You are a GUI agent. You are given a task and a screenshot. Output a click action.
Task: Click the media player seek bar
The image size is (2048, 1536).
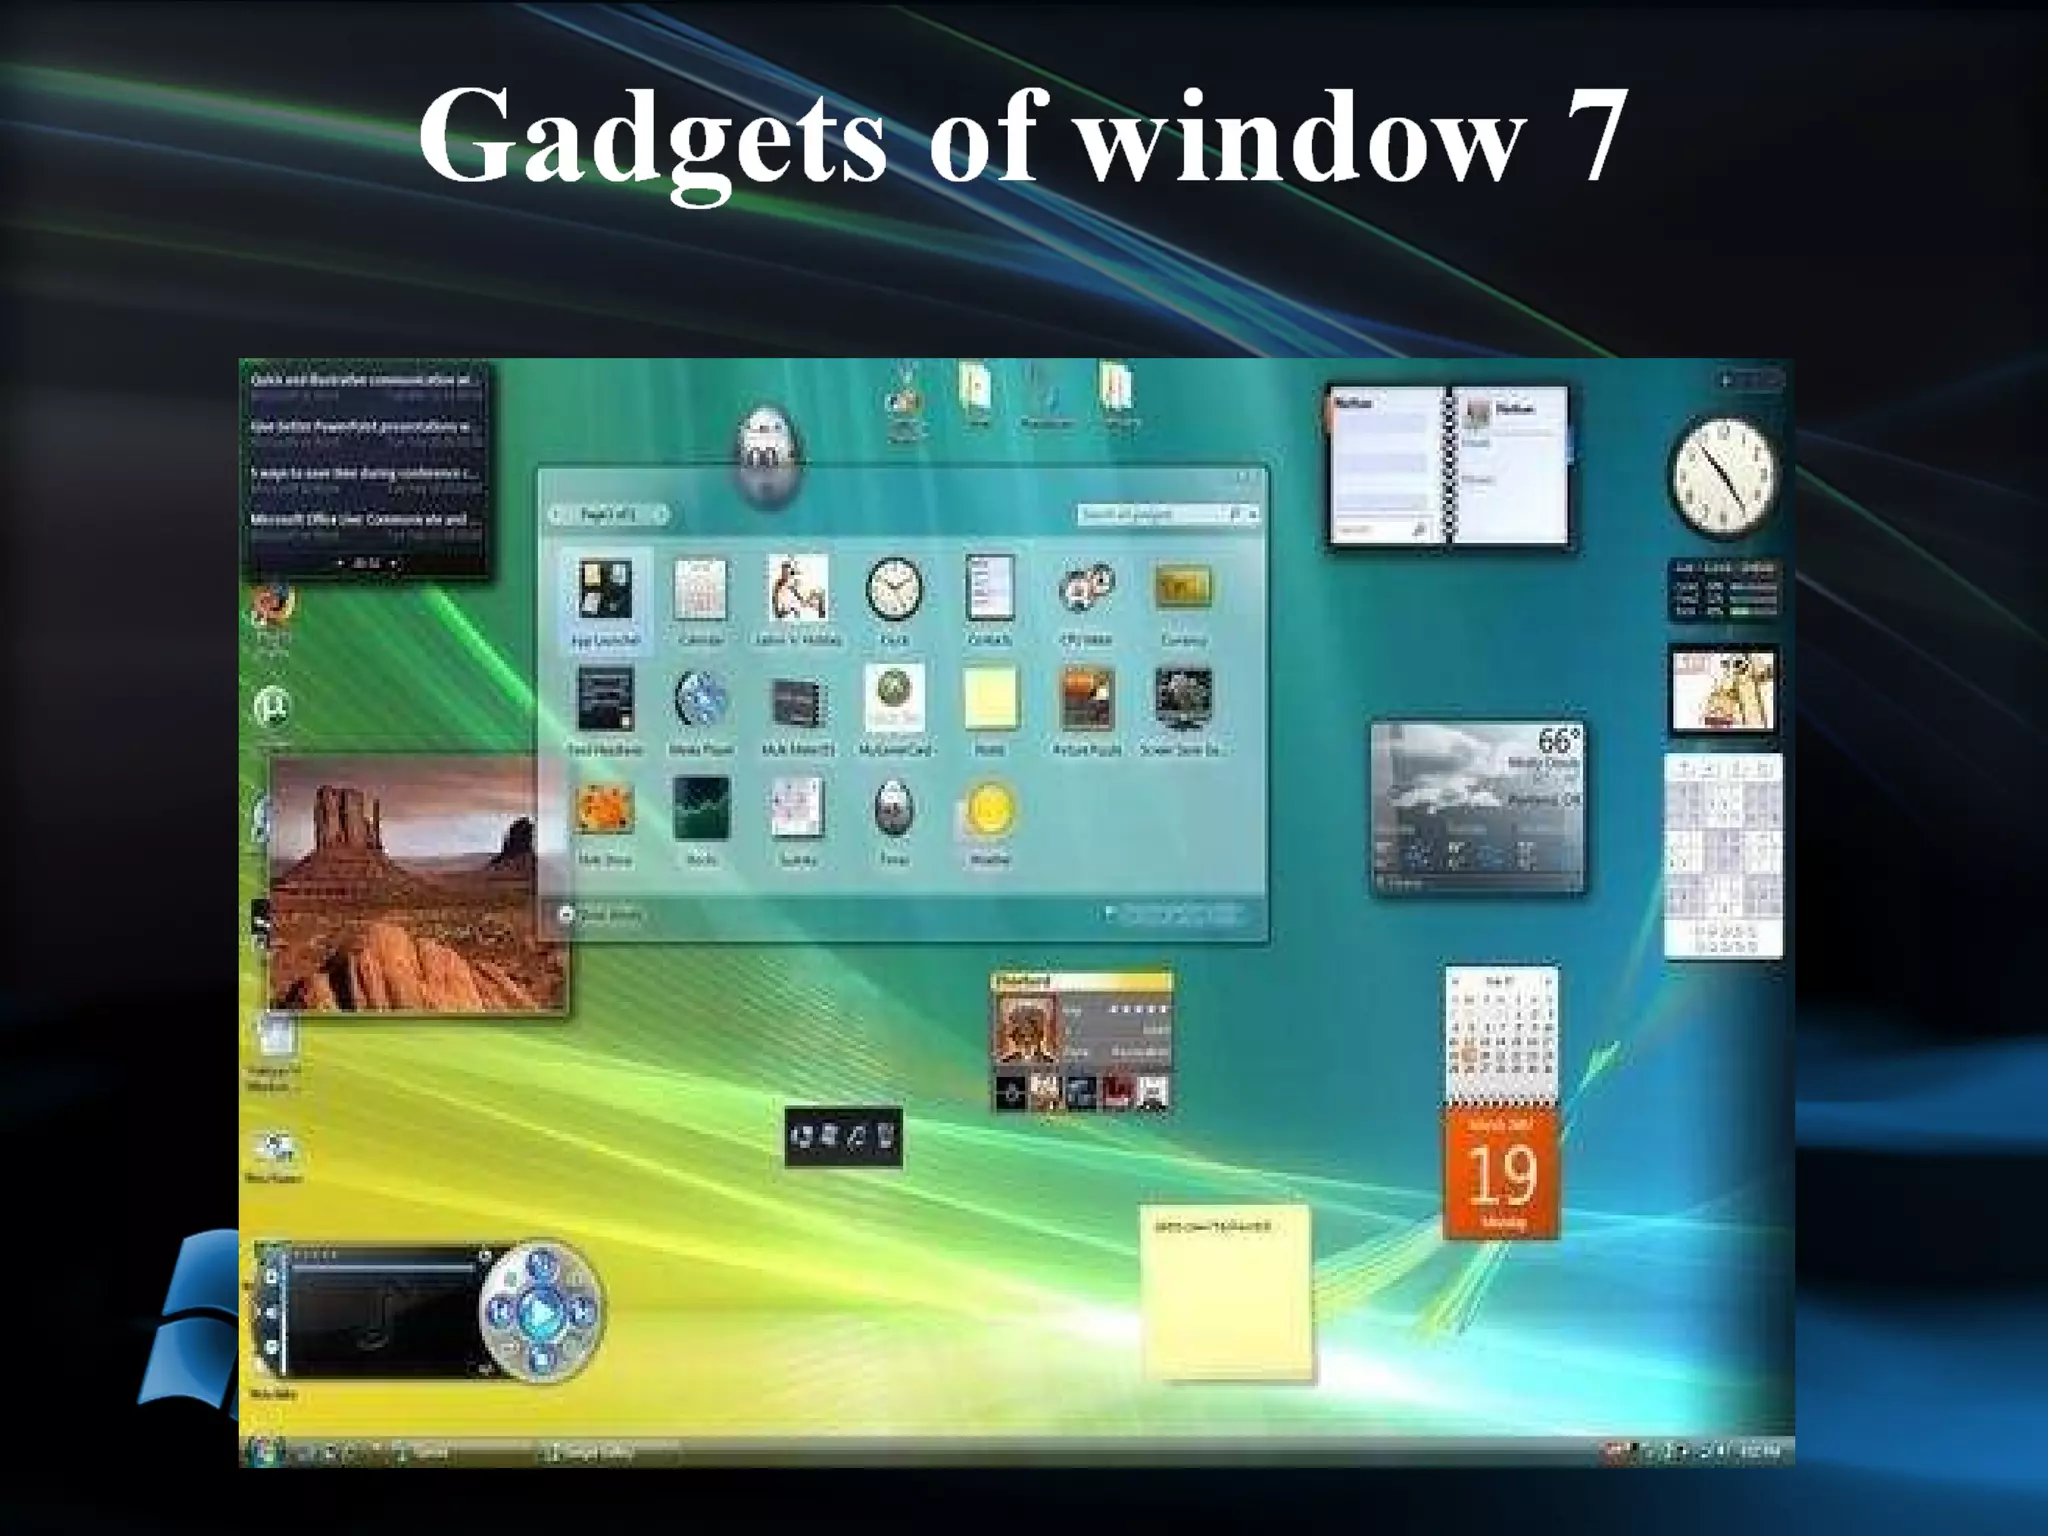click(x=380, y=1268)
